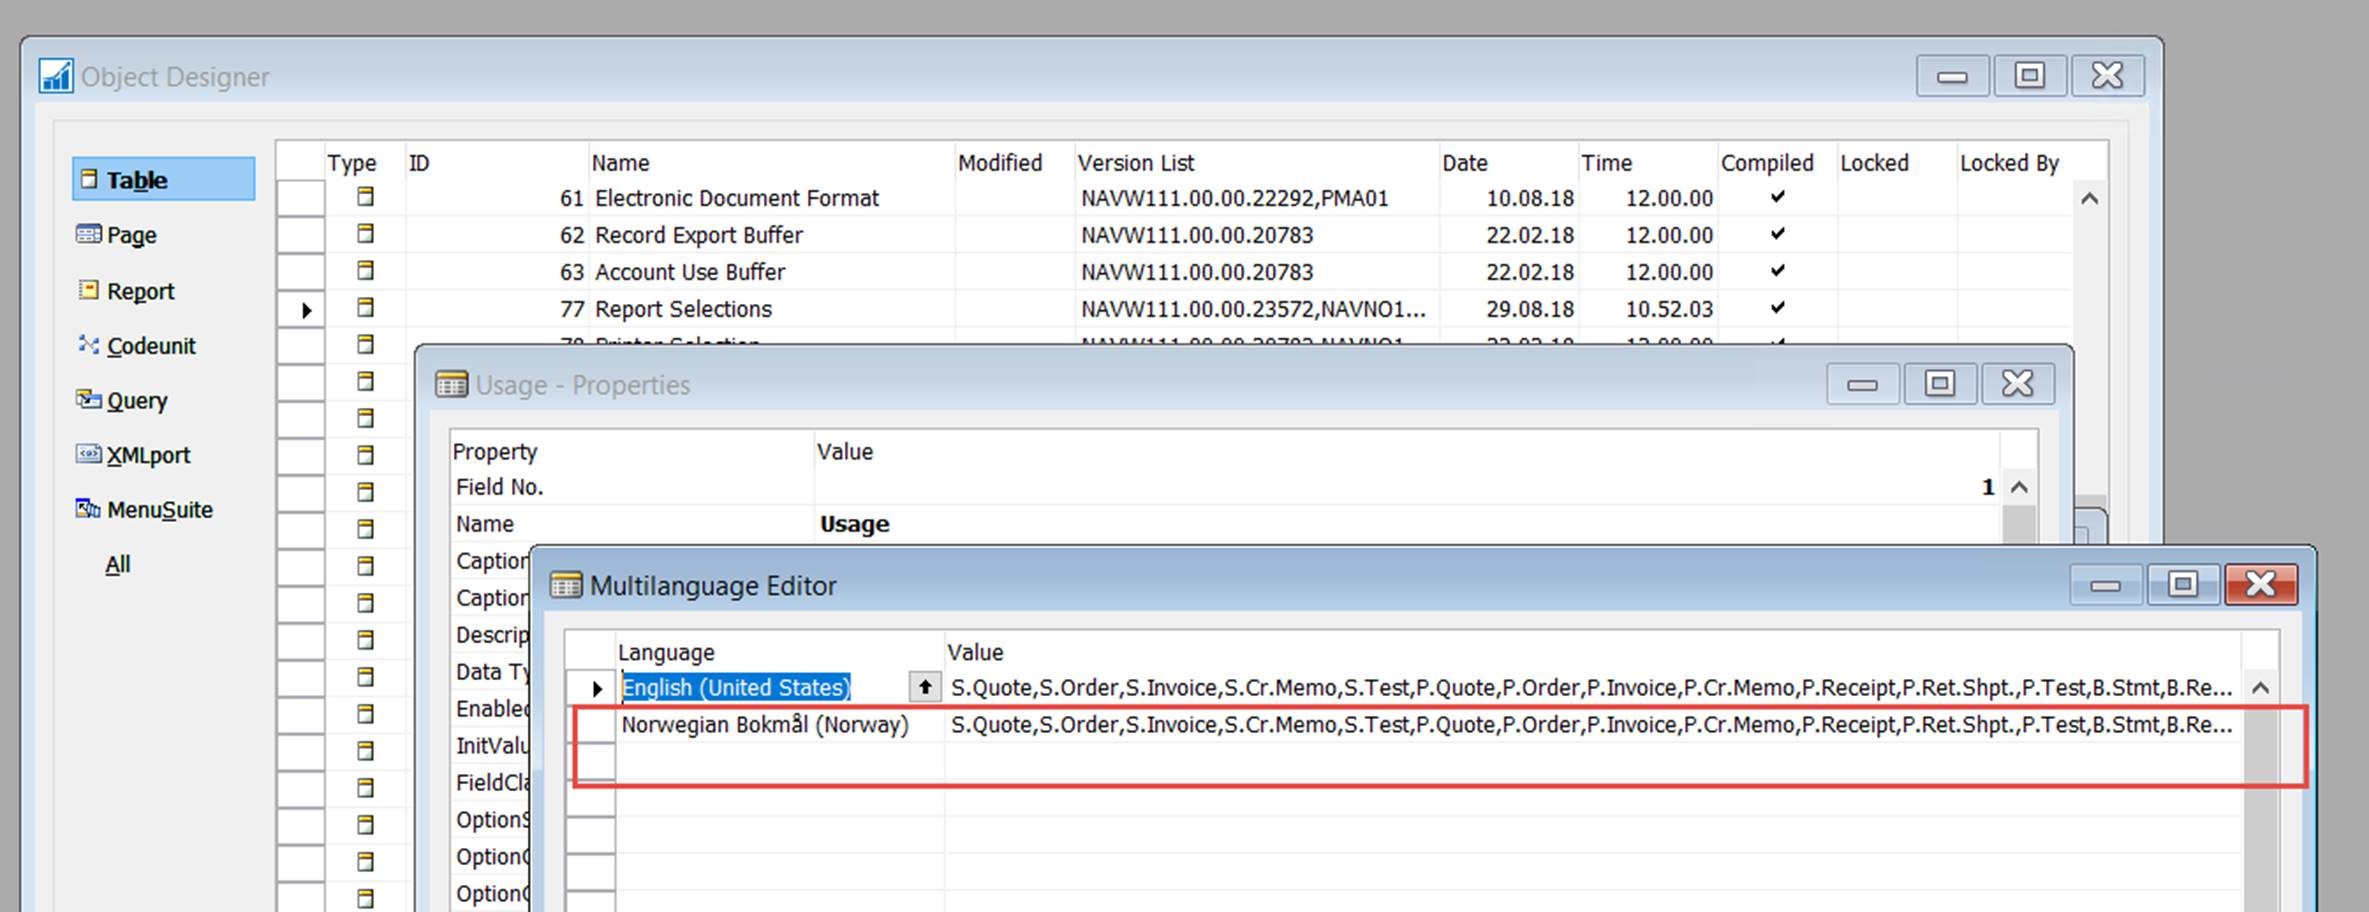Screen dimensions: 2369x912
Task: Click the Multilanguage Editor title bar icon
Action: coord(567,585)
